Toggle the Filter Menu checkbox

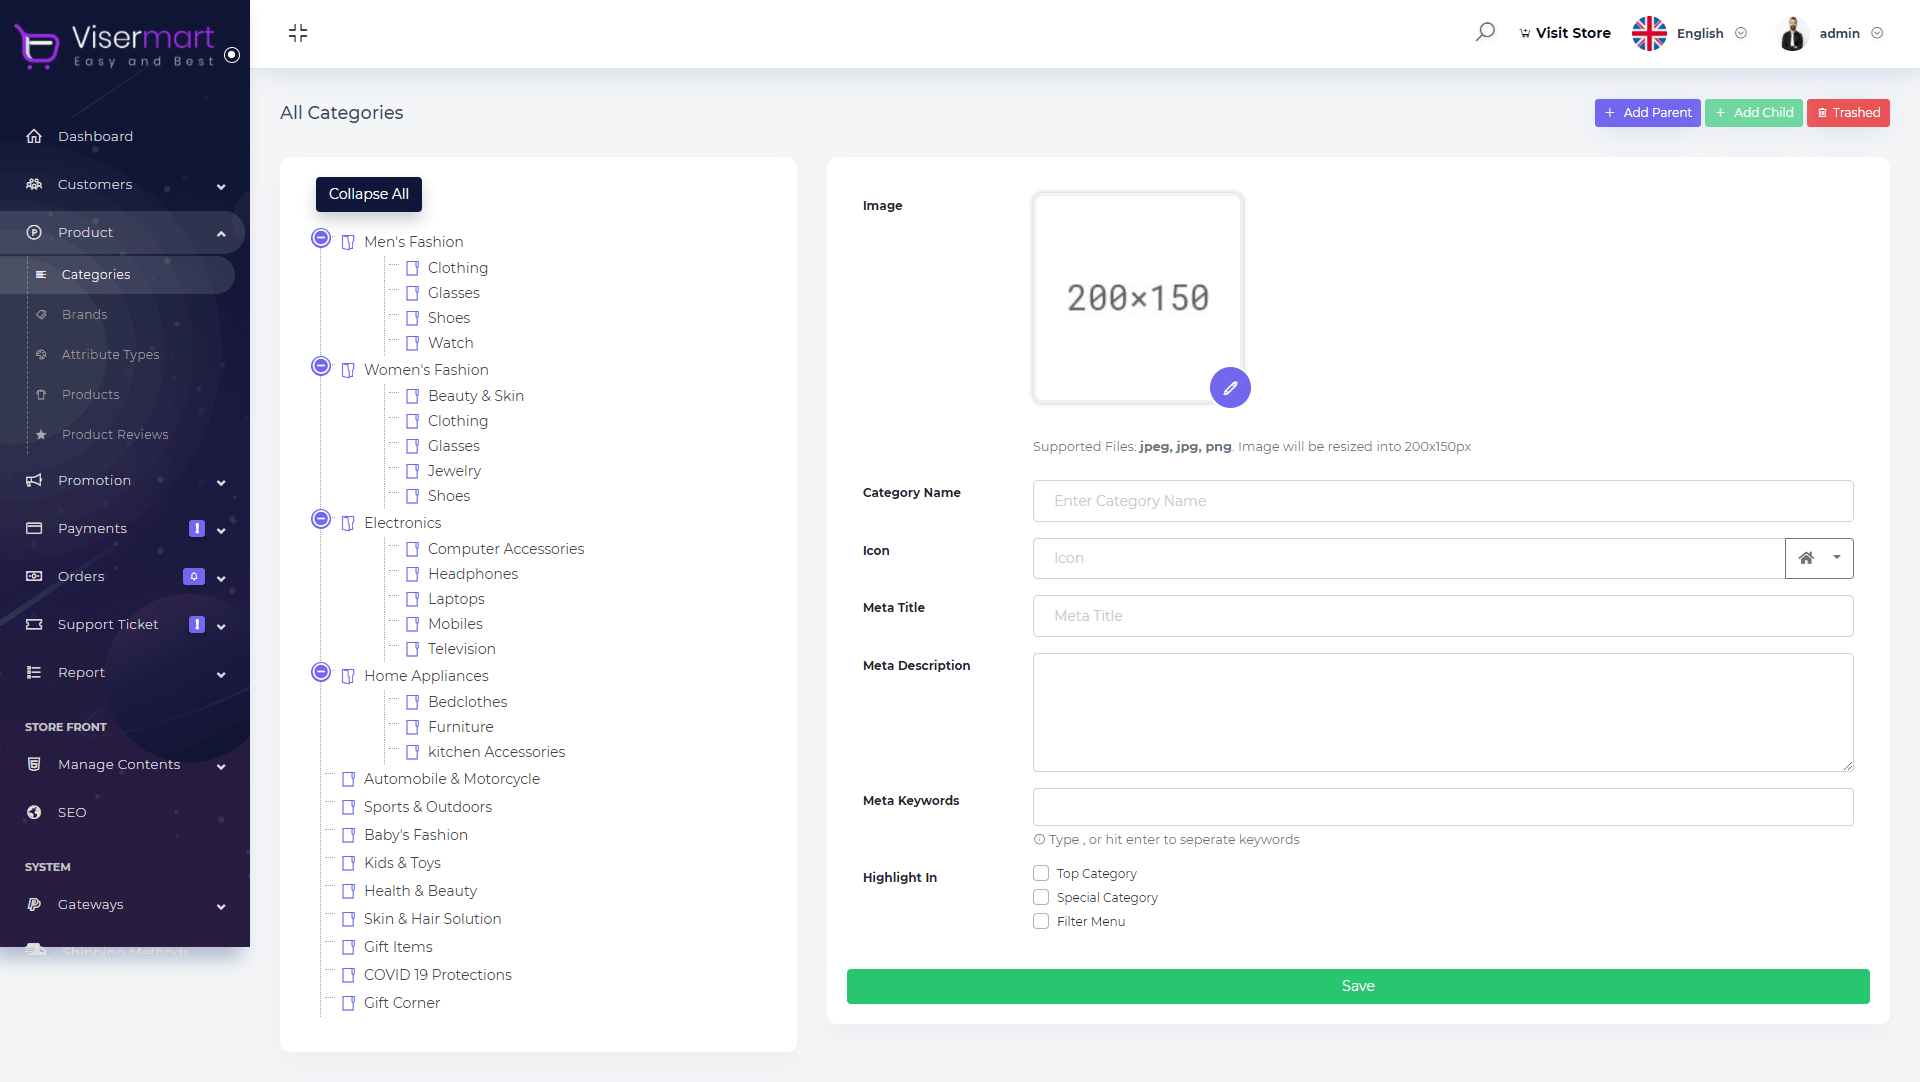point(1040,921)
